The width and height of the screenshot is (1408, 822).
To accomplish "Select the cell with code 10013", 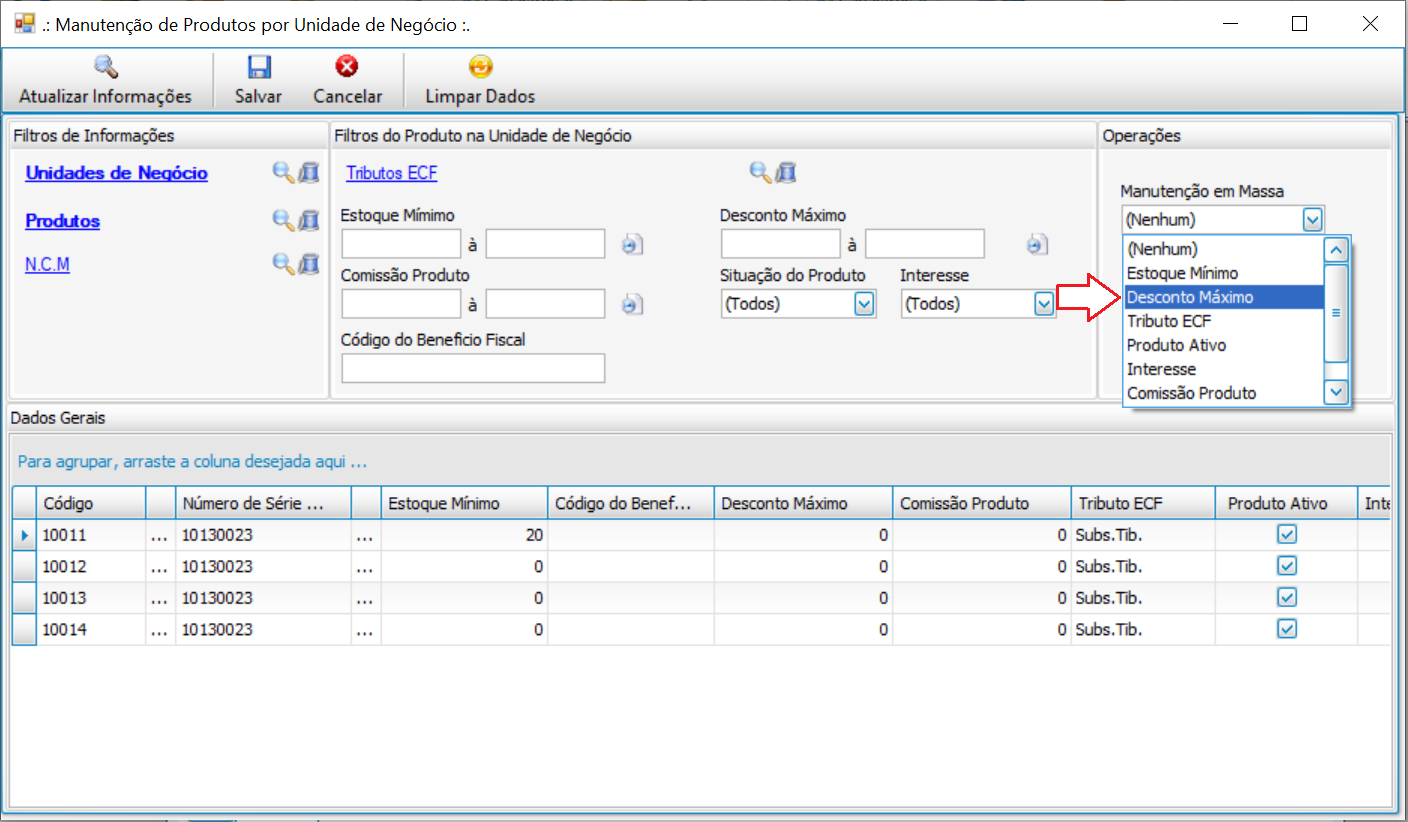I will pos(91,598).
